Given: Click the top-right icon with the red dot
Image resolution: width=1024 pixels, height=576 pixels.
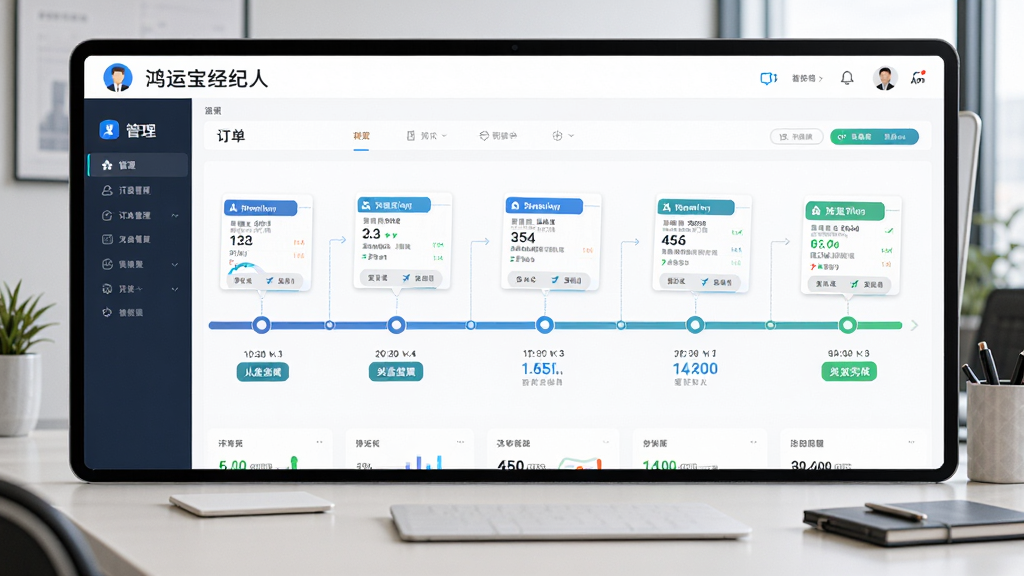Looking at the screenshot, I should tap(918, 78).
